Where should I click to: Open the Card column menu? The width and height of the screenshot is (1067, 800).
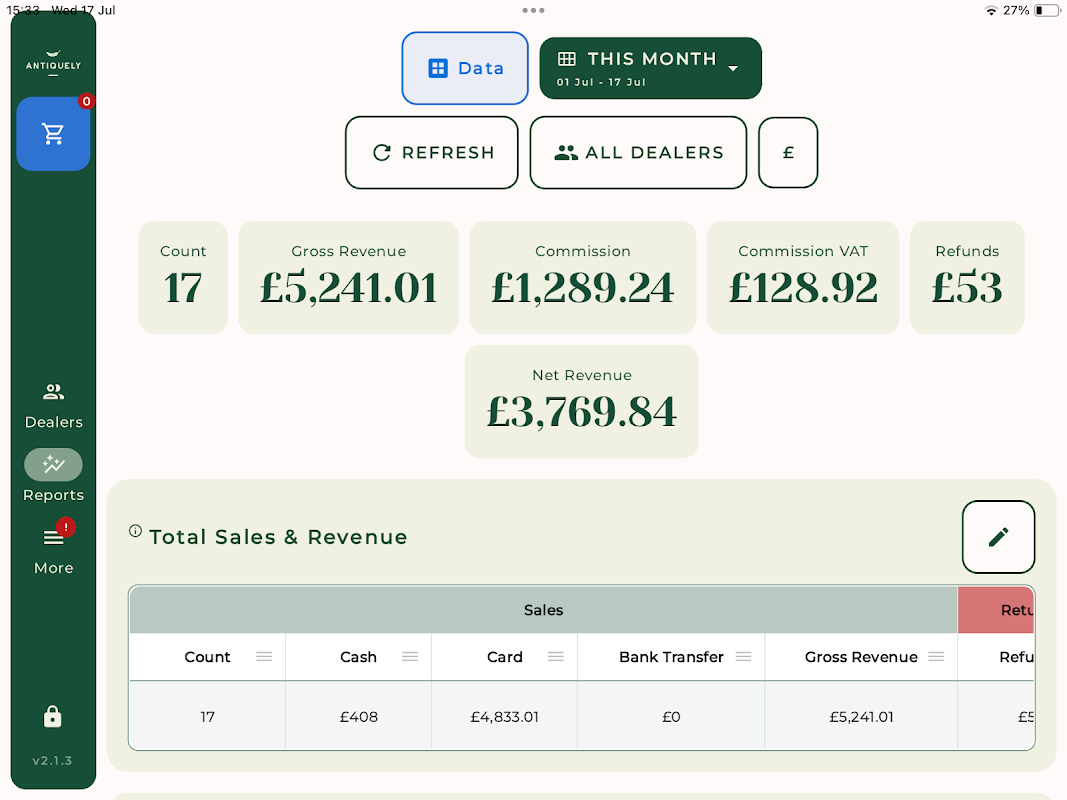[556, 657]
